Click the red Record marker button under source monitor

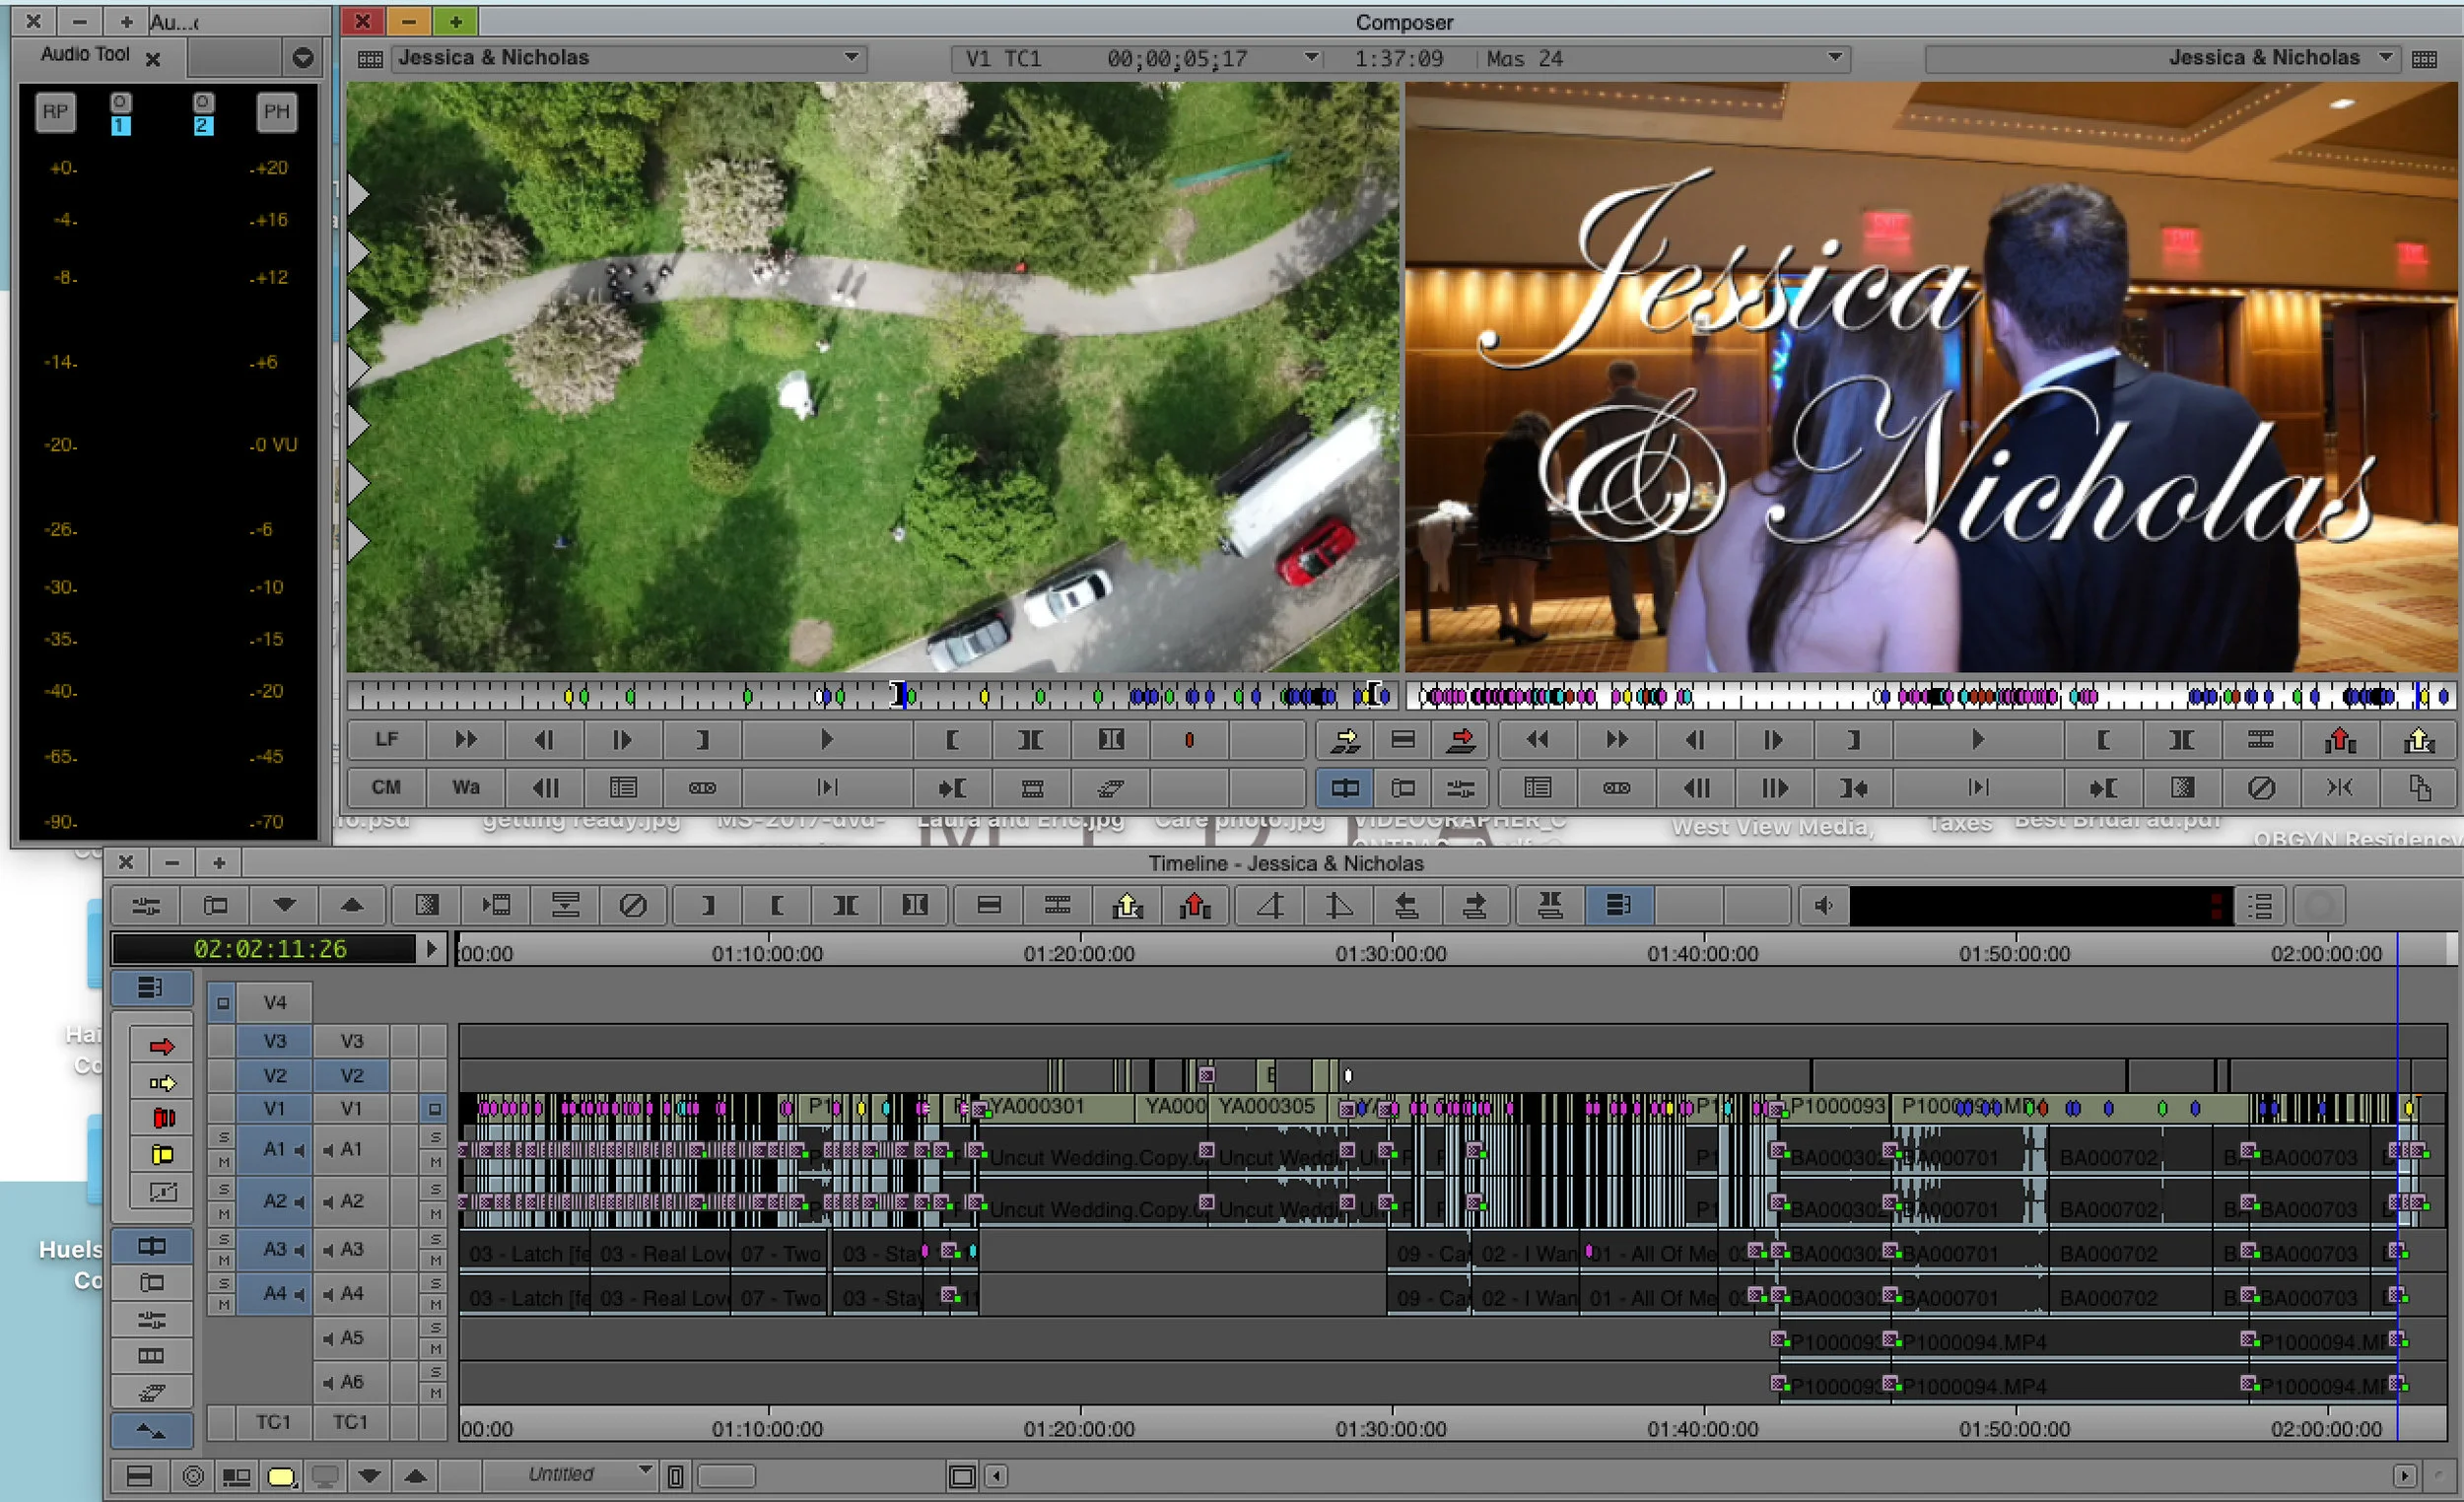click(x=1189, y=740)
